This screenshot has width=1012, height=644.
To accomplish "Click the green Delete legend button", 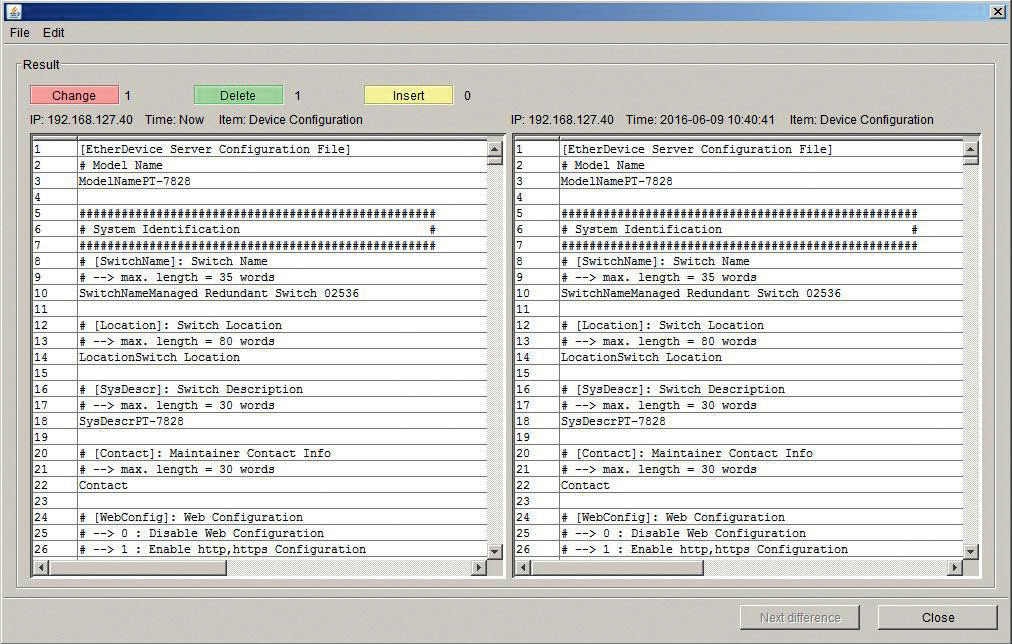I will coord(238,96).
